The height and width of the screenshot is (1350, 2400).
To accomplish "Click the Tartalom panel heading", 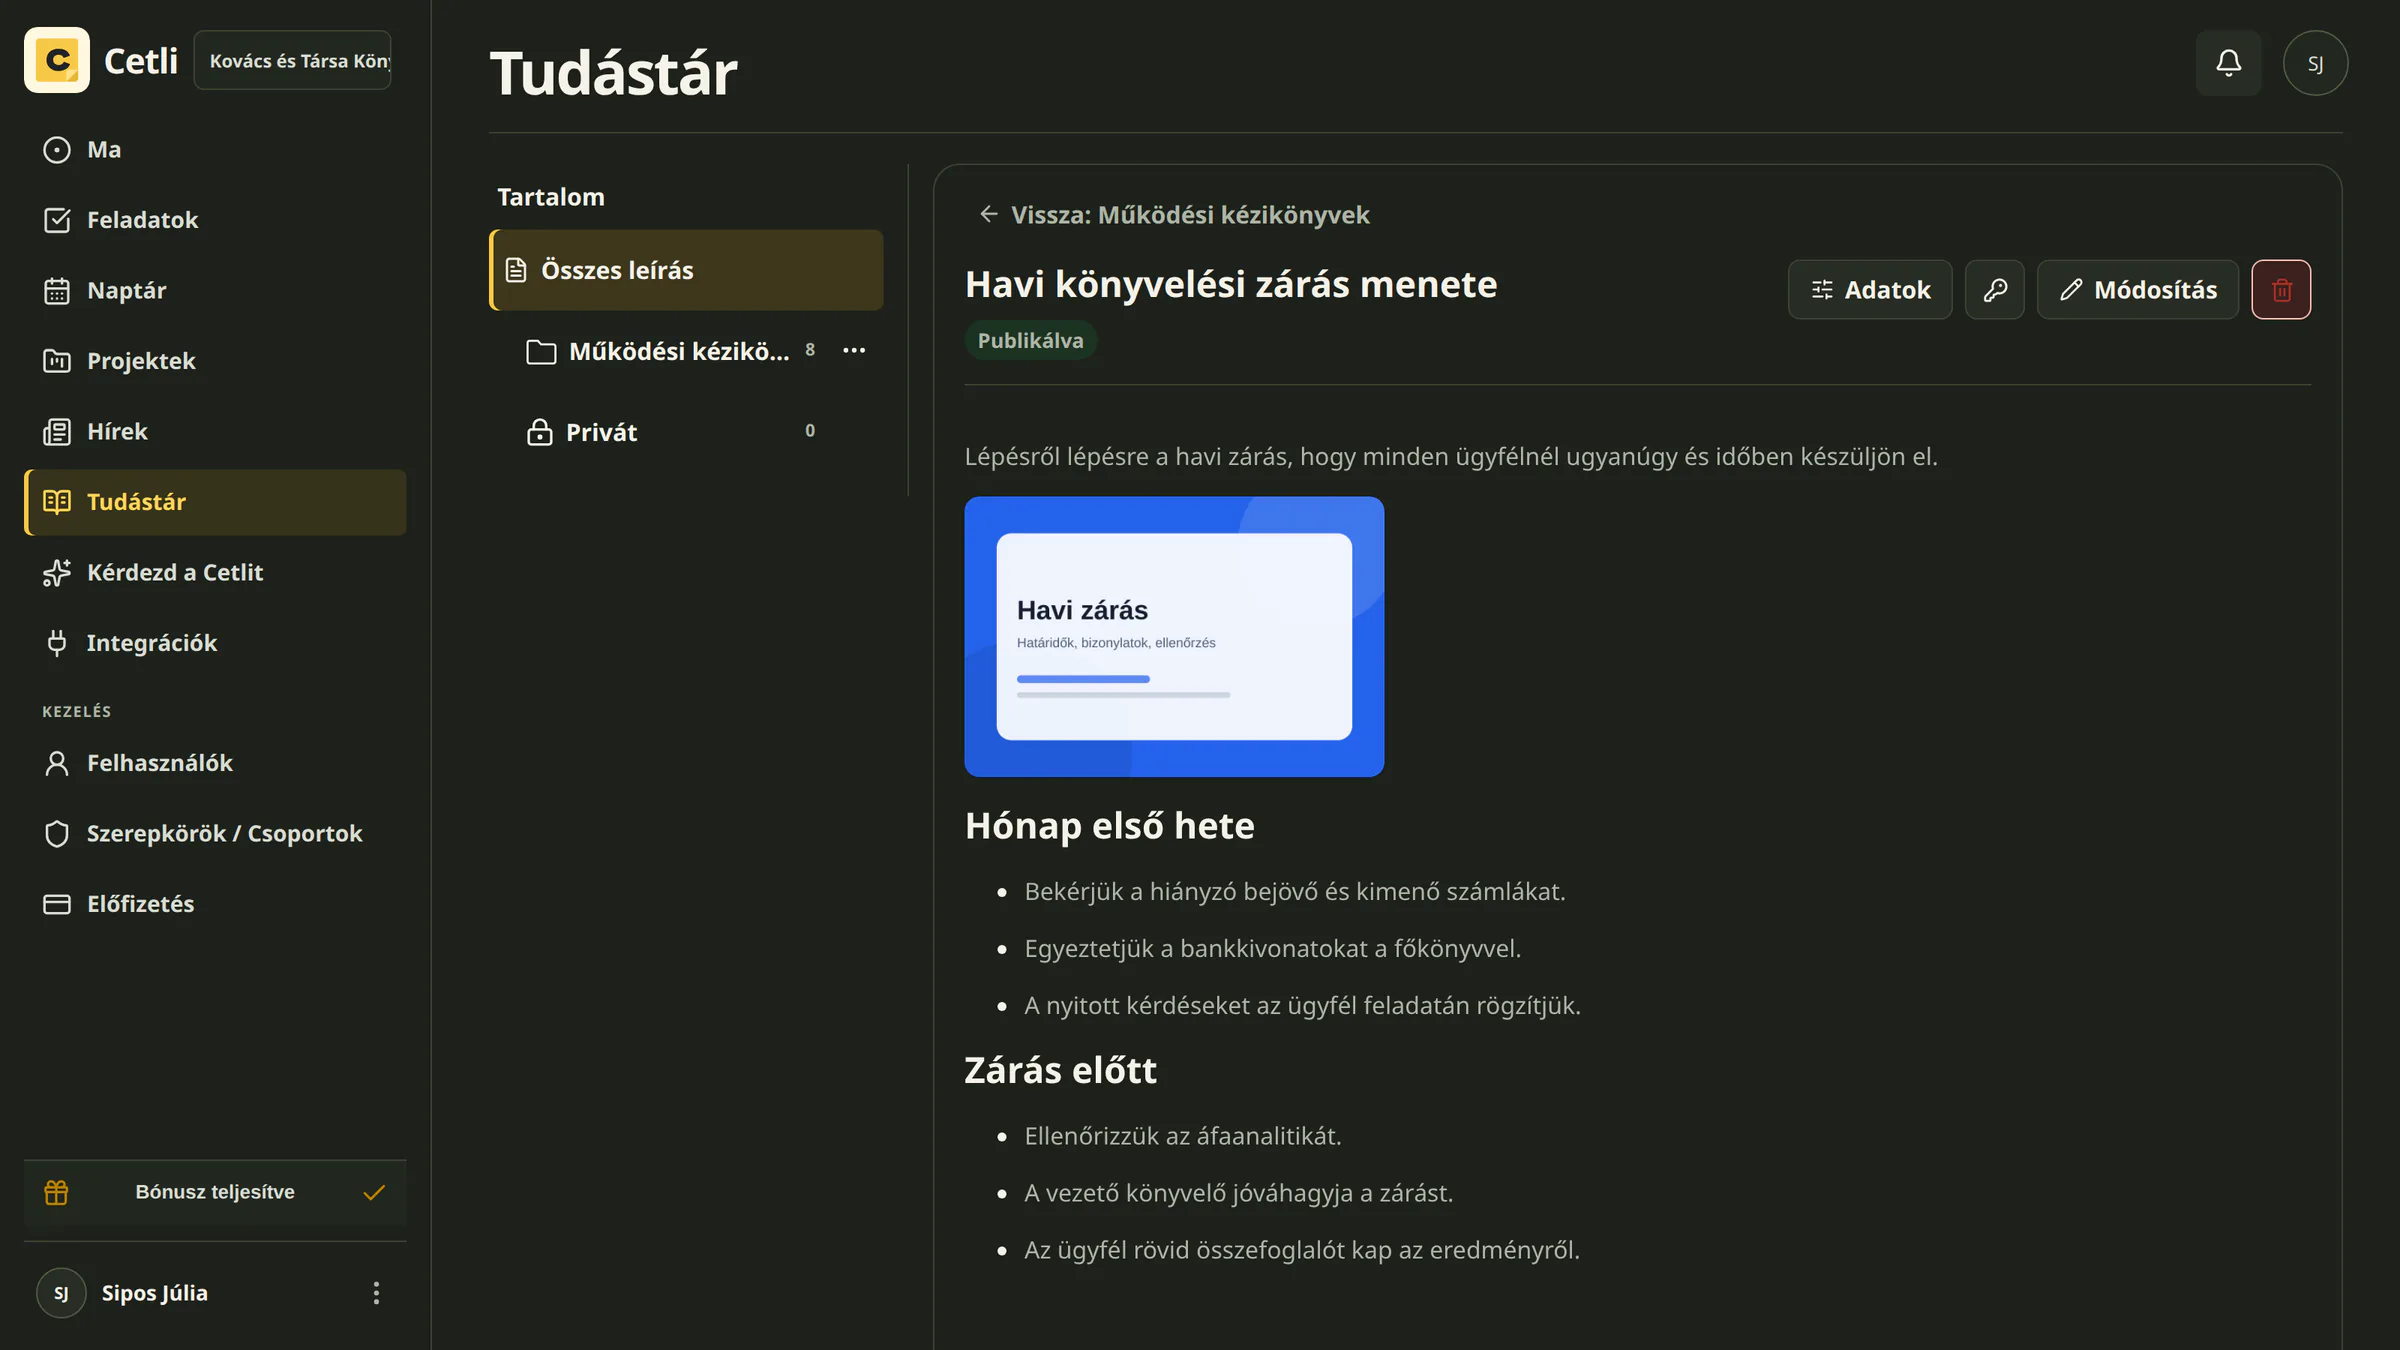I will [551, 197].
